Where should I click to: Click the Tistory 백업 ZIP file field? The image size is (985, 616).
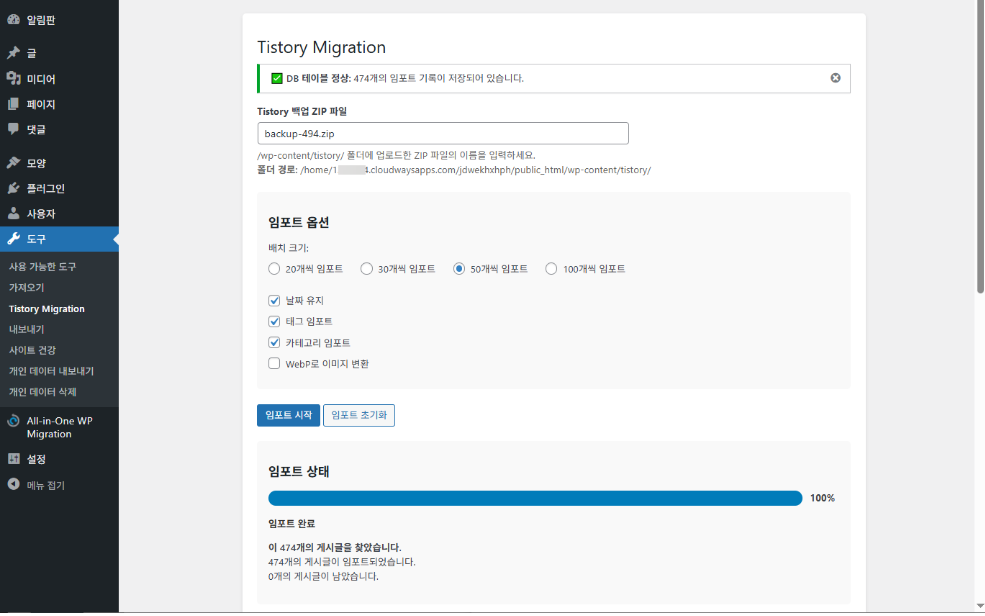click(443, 133)
